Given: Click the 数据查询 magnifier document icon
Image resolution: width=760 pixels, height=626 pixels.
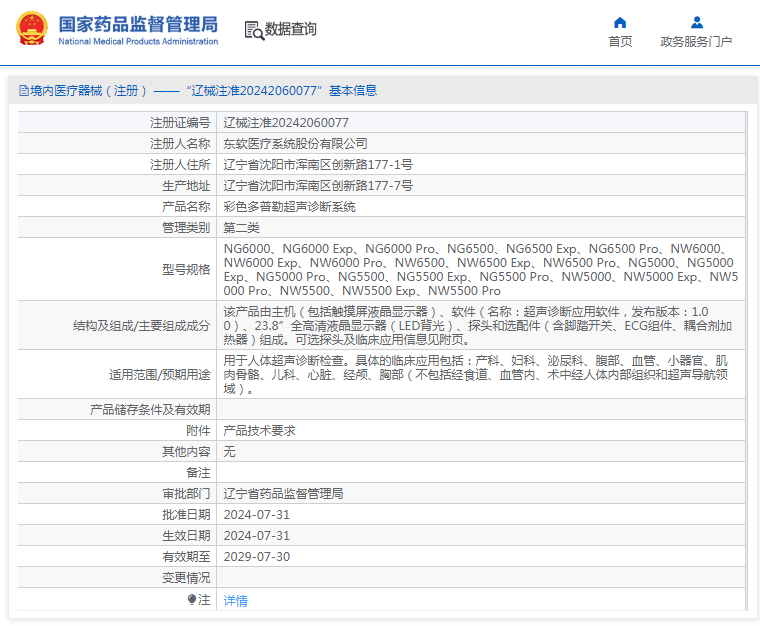Looking at the screenshot, I should [254, 30].
